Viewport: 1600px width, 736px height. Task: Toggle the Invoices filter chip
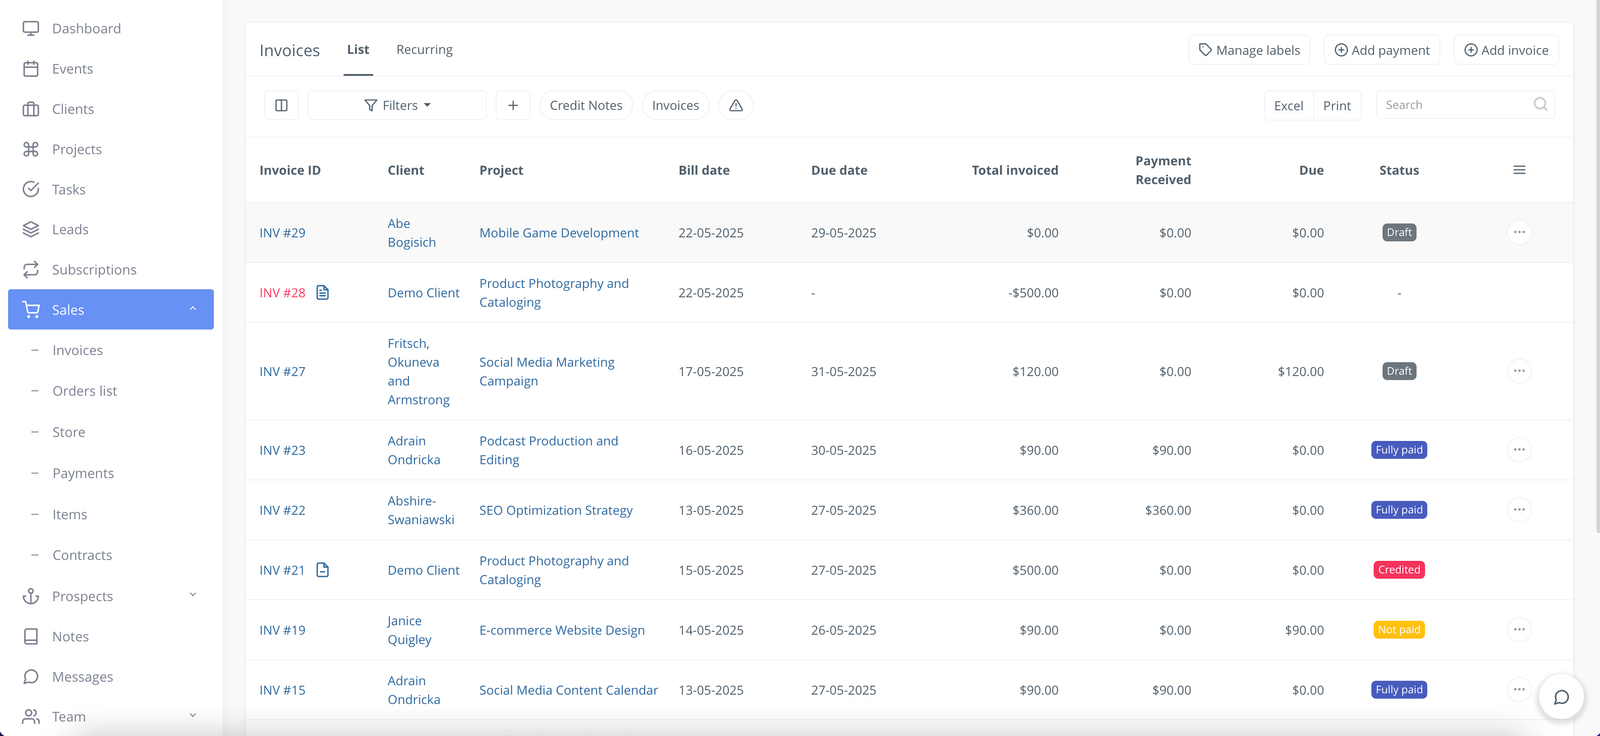point(675,105)
